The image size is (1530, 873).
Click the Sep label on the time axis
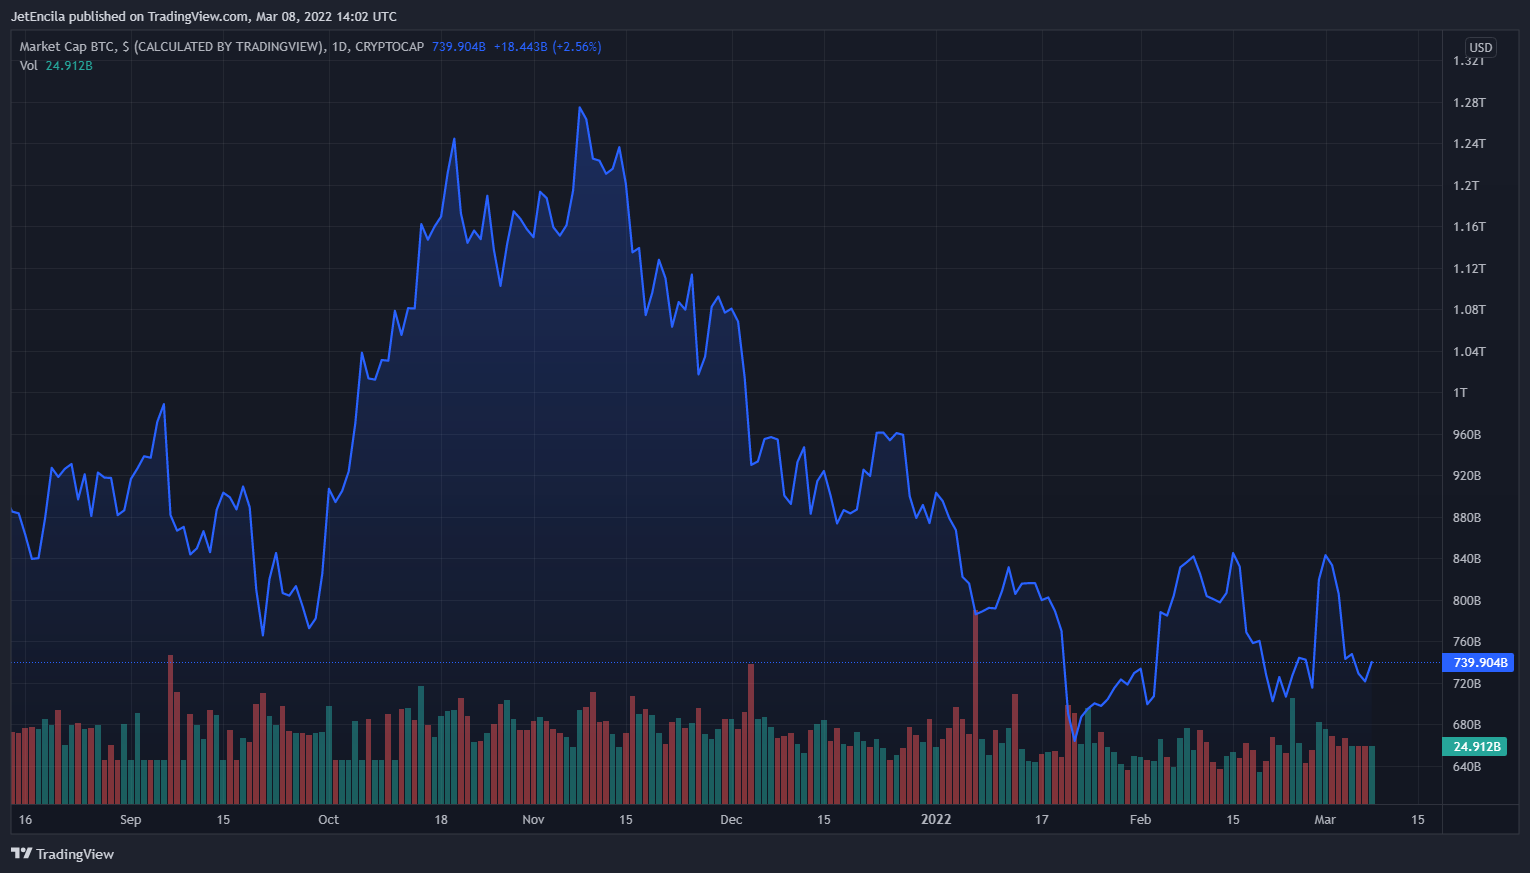coord(130,819)
